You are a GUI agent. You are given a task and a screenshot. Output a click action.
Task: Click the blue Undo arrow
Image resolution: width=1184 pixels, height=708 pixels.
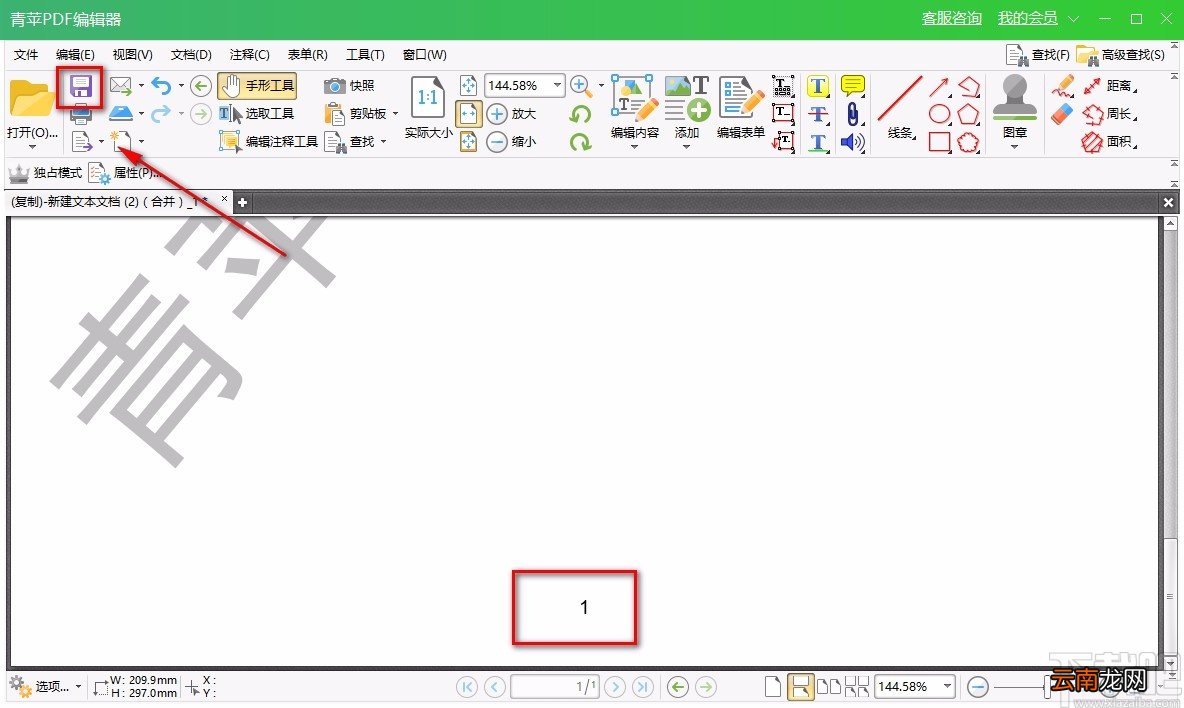pos(161,85)
